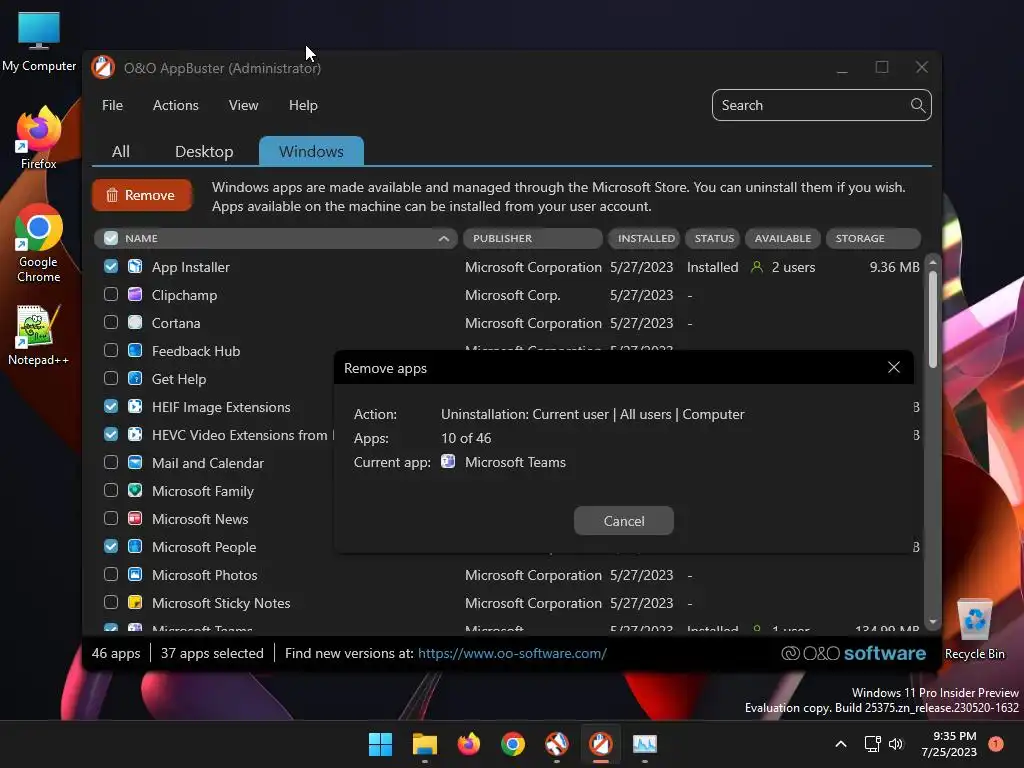
Task: Open the Notepad++ desktop shortcut
Action: 39,334
